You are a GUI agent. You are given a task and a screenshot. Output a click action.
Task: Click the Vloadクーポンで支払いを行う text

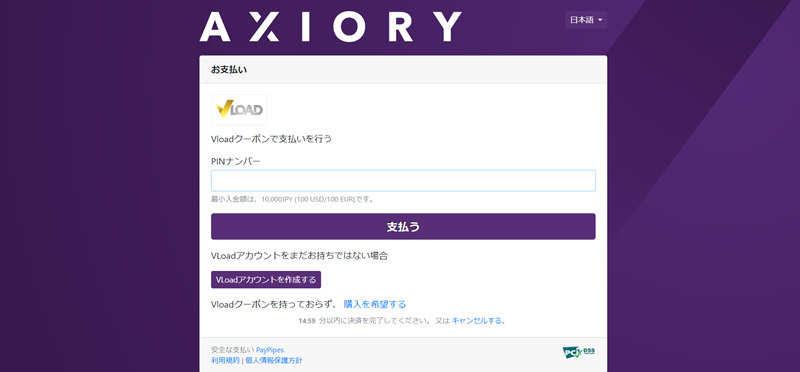pyautogui.click(x=271, y=139)
